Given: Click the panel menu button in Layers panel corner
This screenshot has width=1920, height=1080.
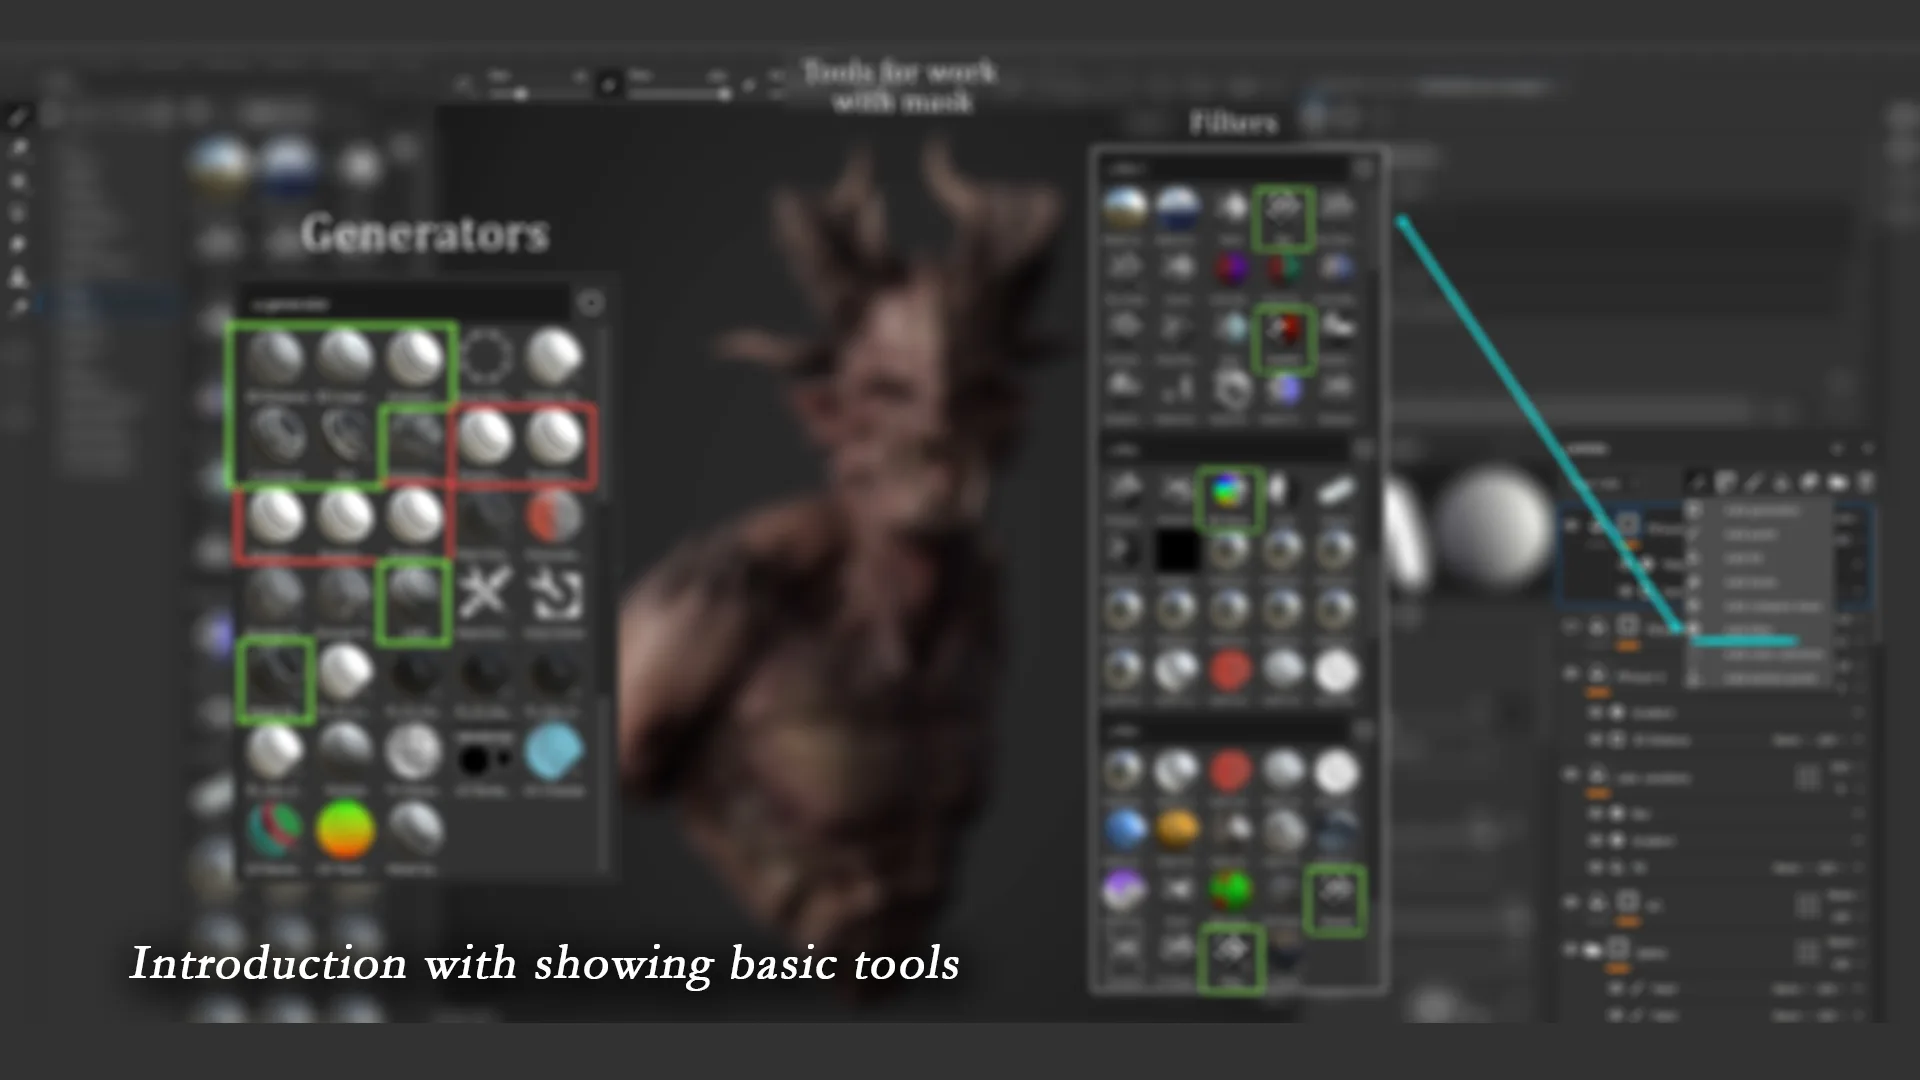Looking at the screenshot, I should [1868, 450].
